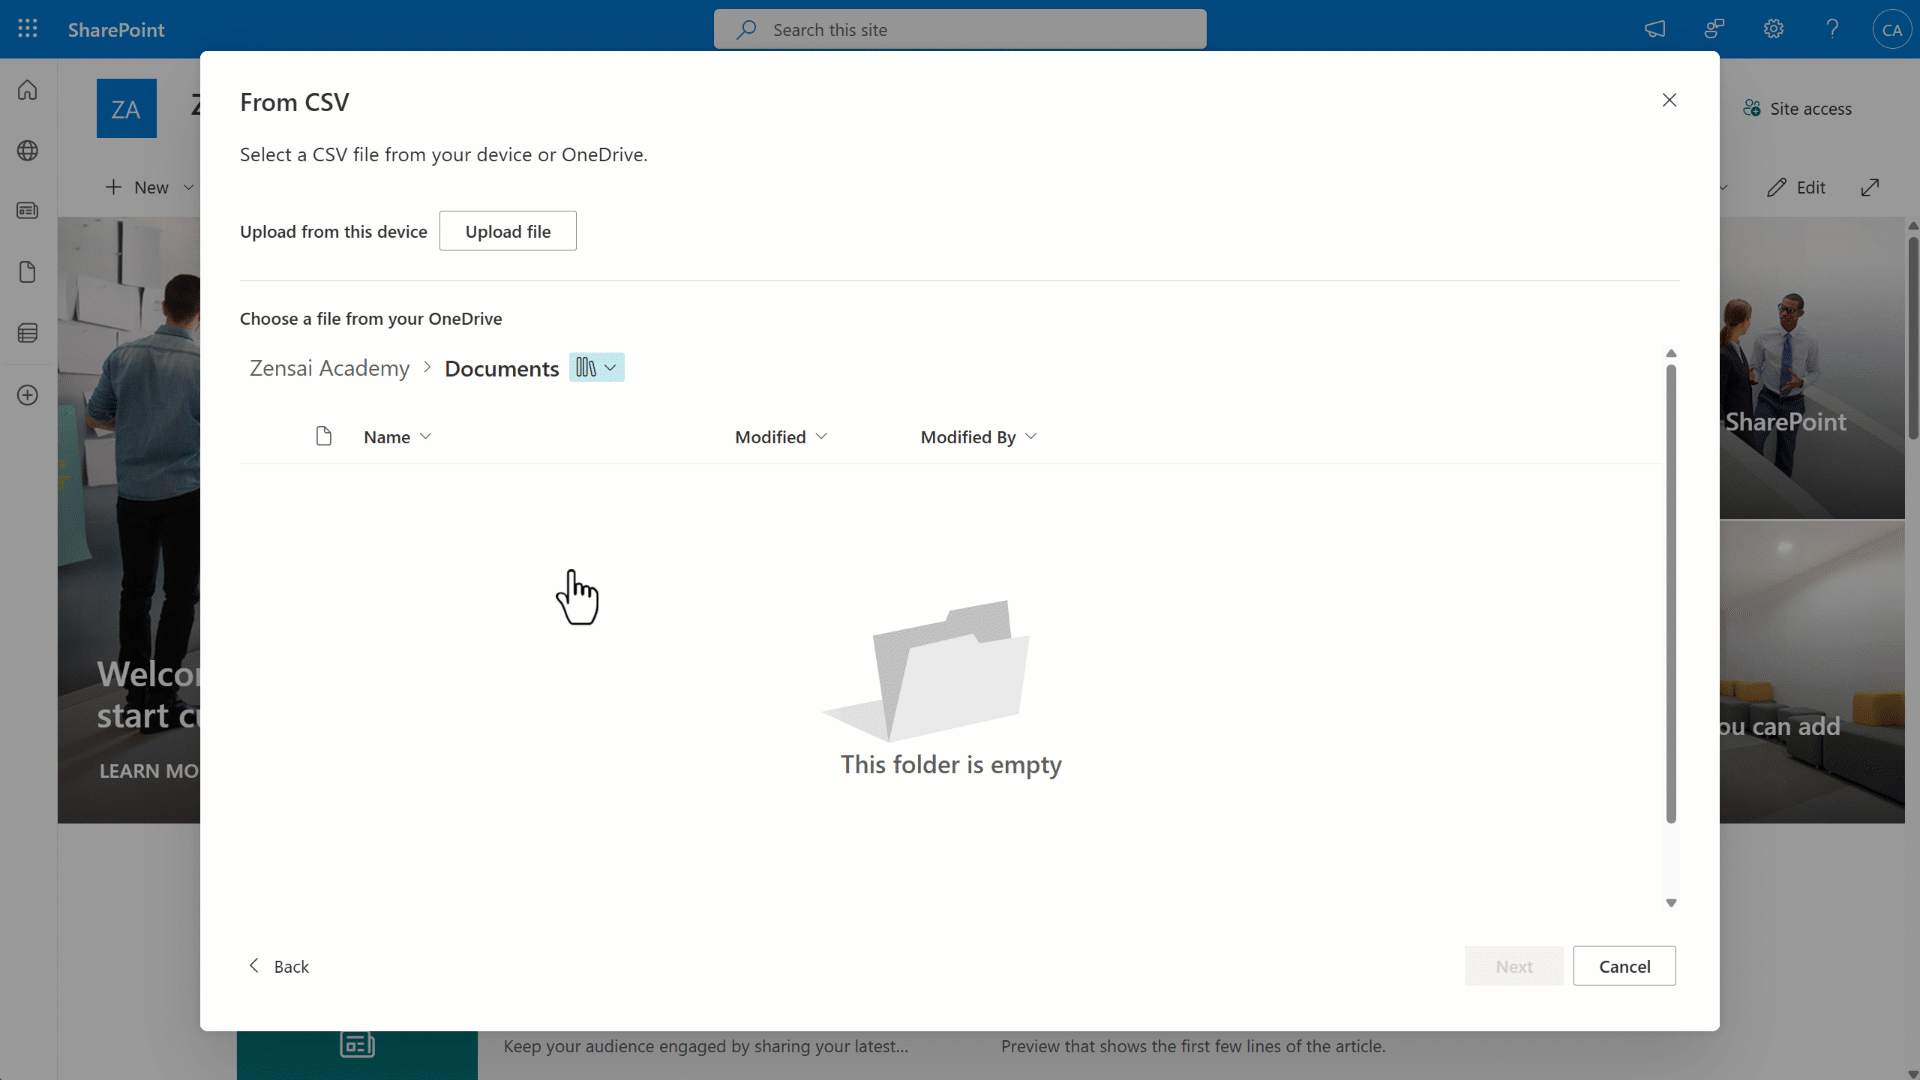Open the CA account profile avatar

pos(1891,30)
